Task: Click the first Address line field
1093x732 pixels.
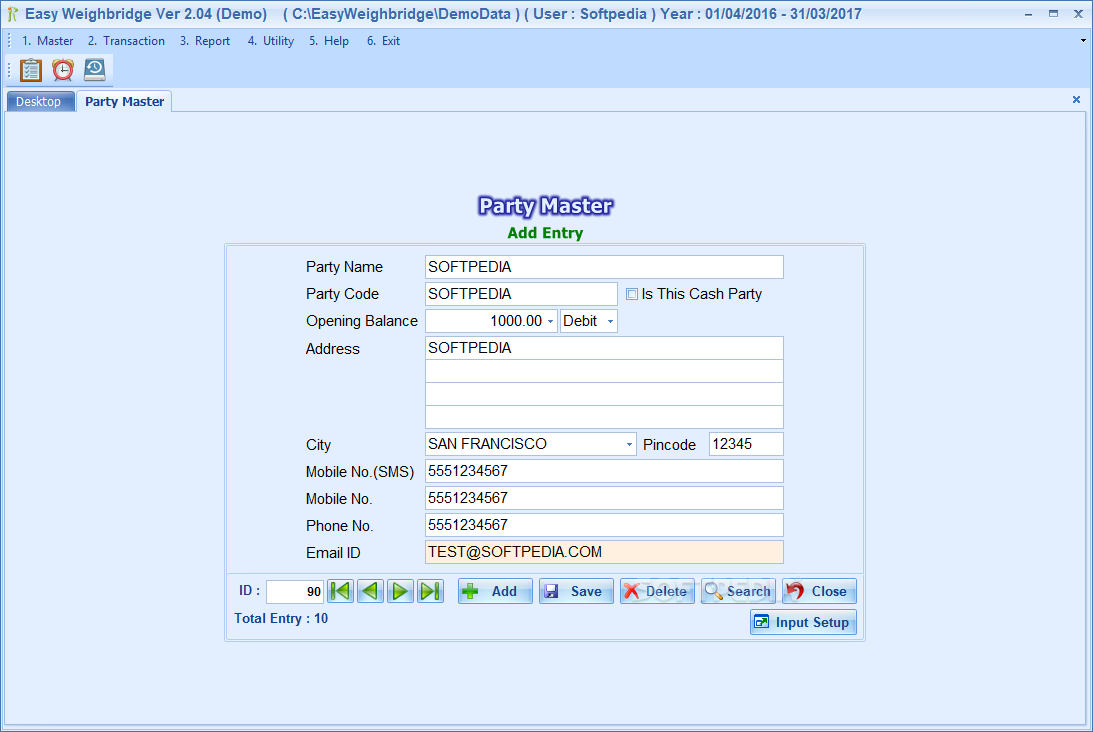Action: tap(604, 348)
